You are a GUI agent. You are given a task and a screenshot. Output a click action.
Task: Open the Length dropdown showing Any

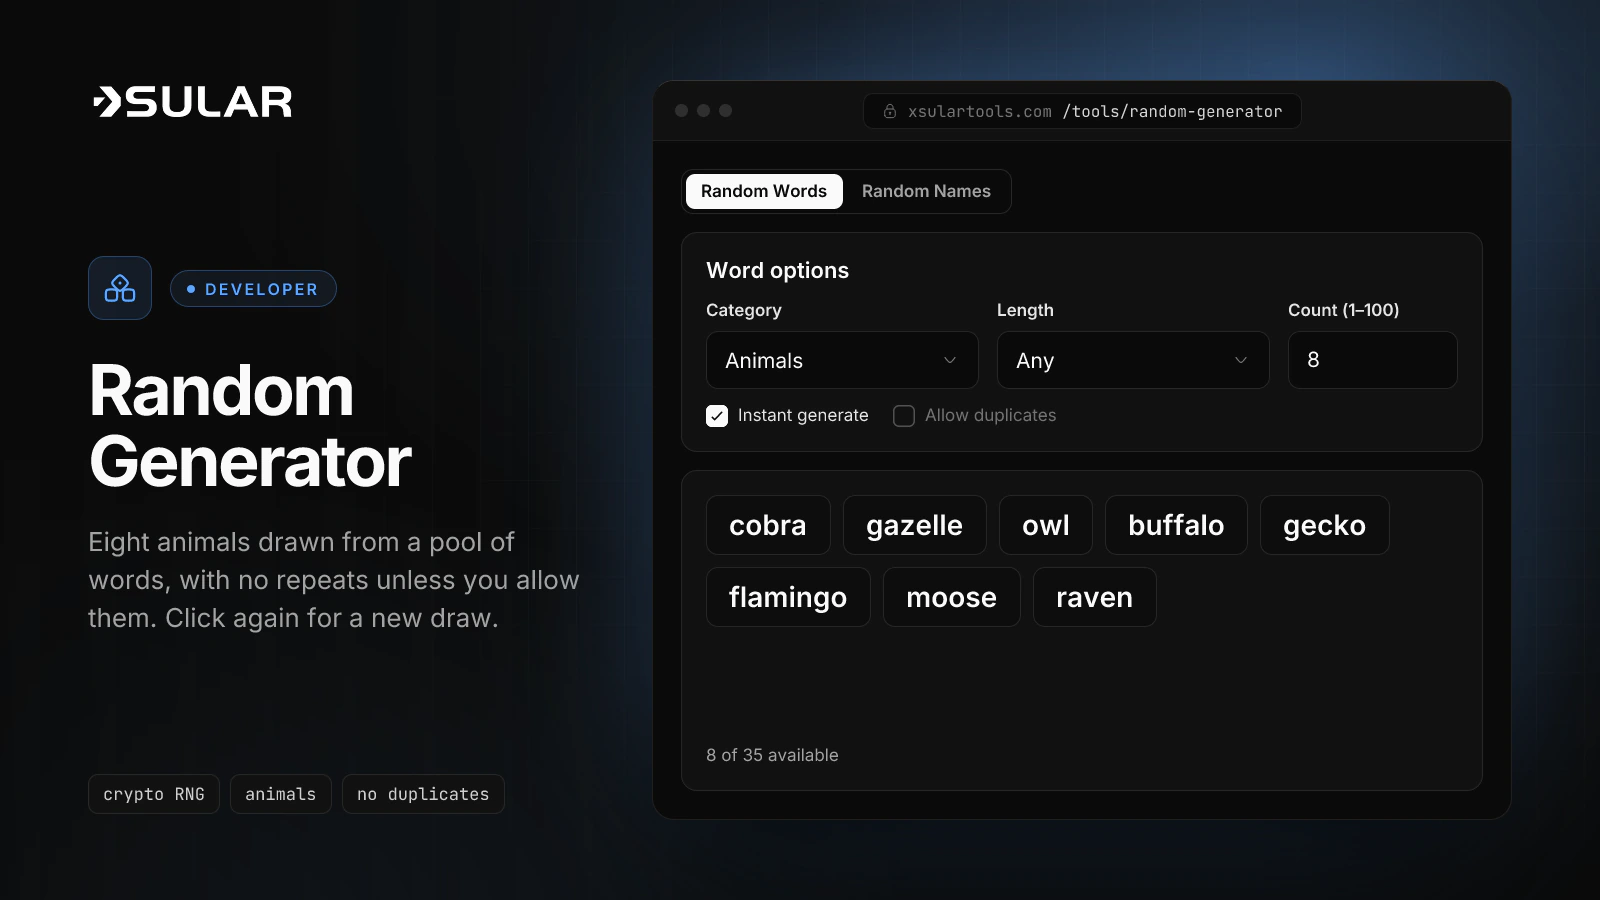coord(1133,360)
